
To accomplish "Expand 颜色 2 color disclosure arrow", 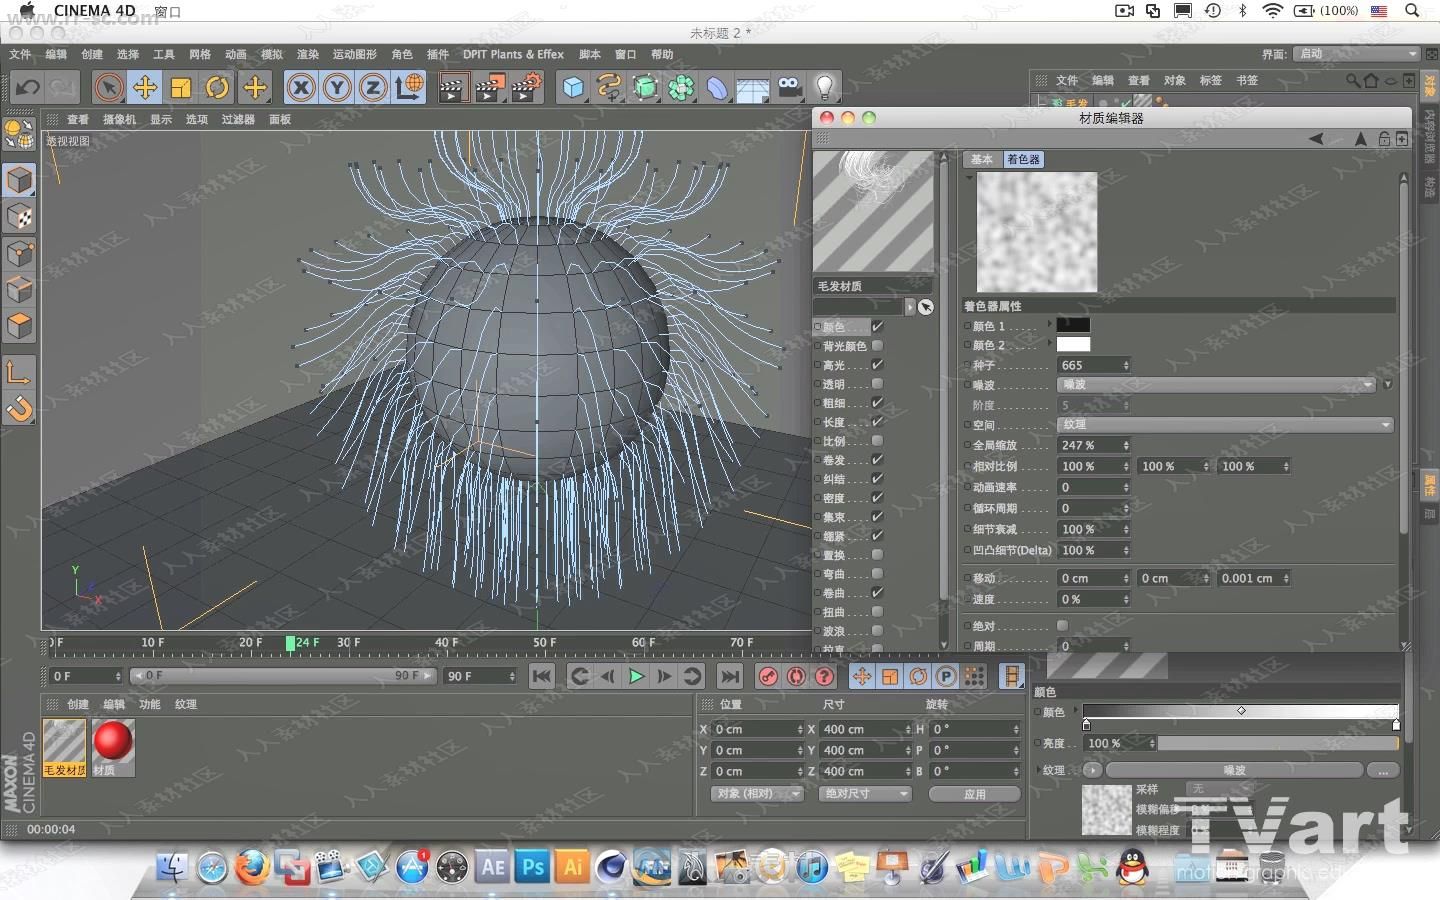I will (x=1050, y=344).
